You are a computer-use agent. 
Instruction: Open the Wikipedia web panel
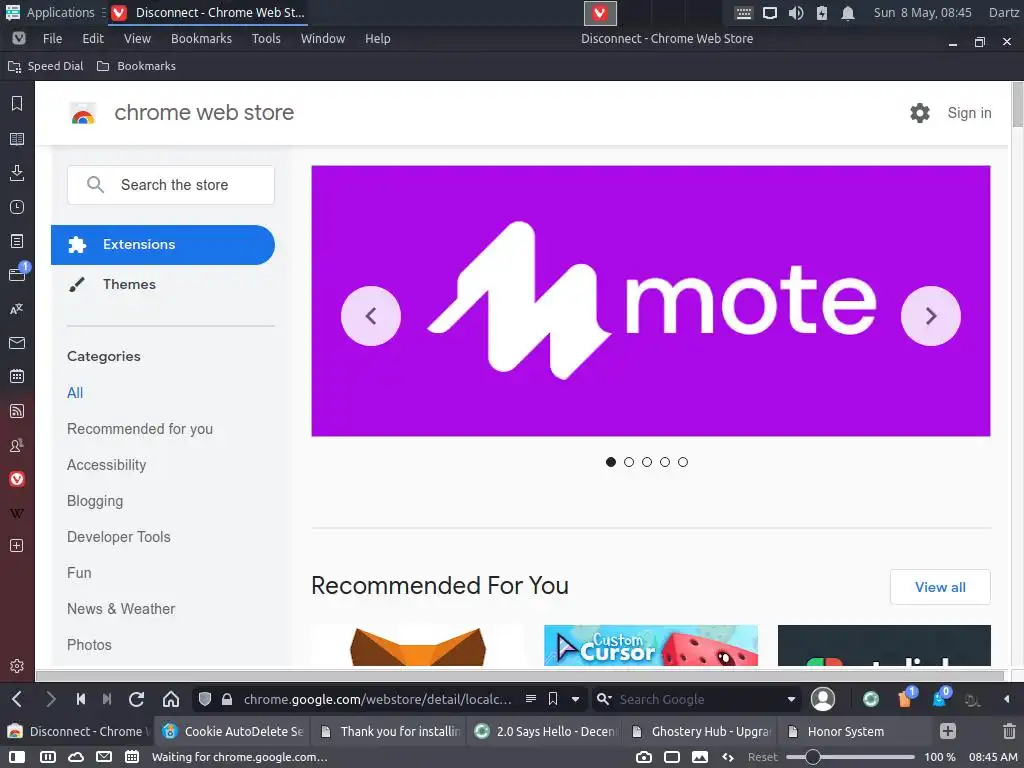coord(17,513)
